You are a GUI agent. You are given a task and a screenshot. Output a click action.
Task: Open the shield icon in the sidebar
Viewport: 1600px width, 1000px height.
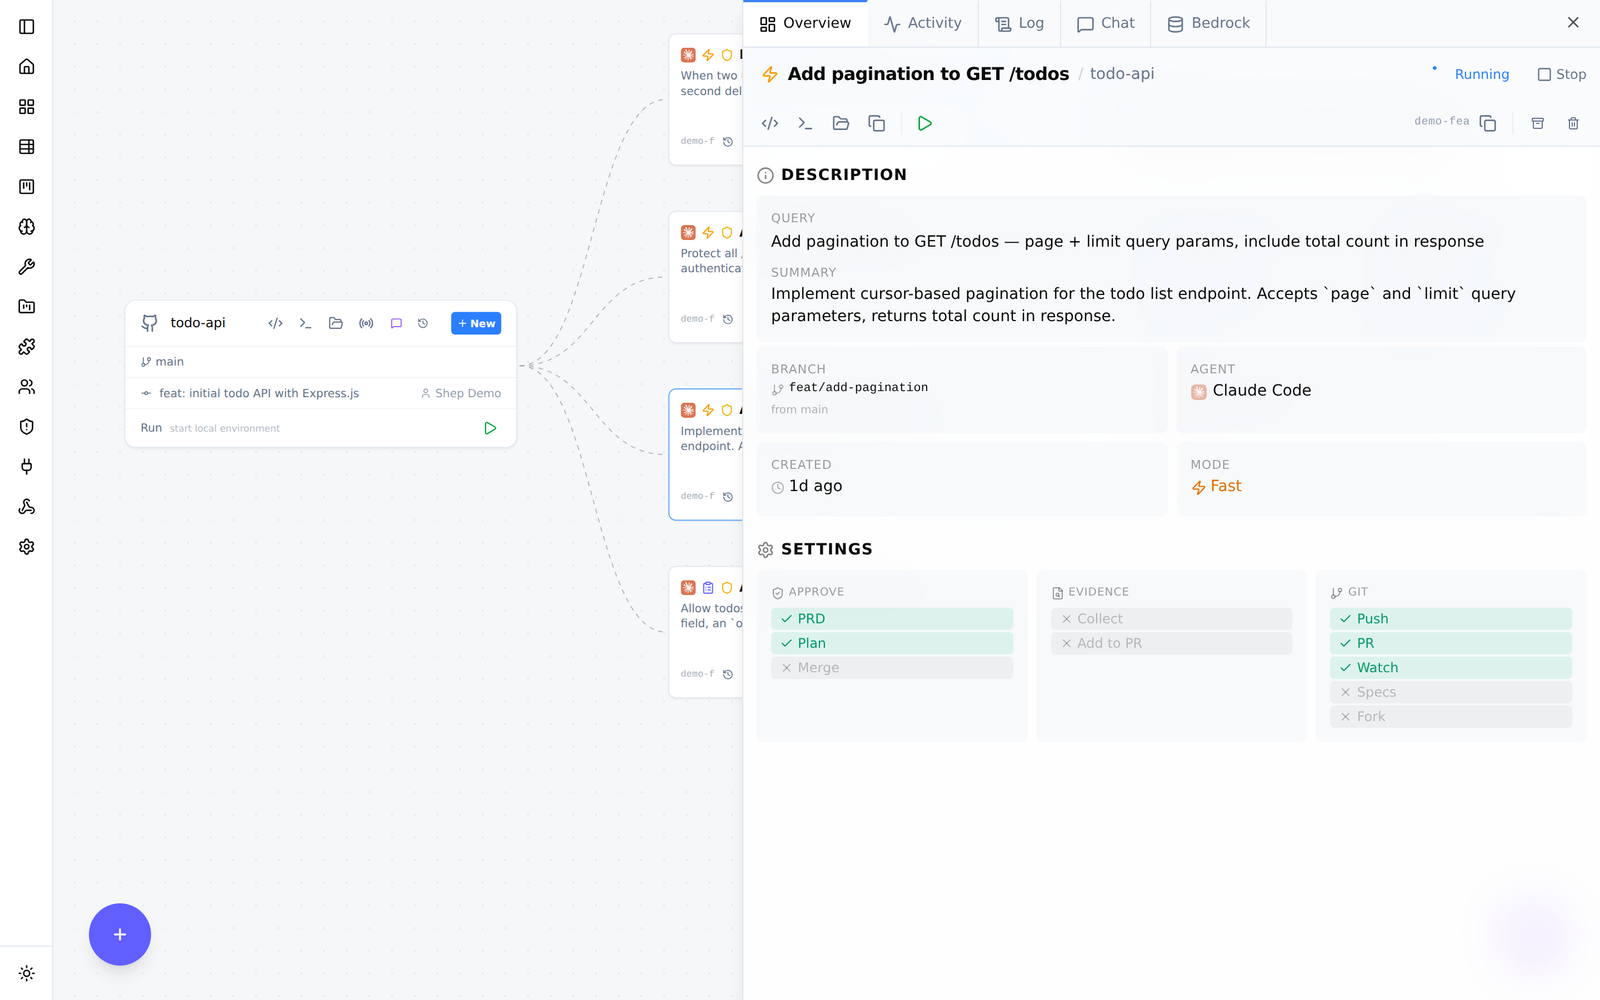(x=27, y=427)
